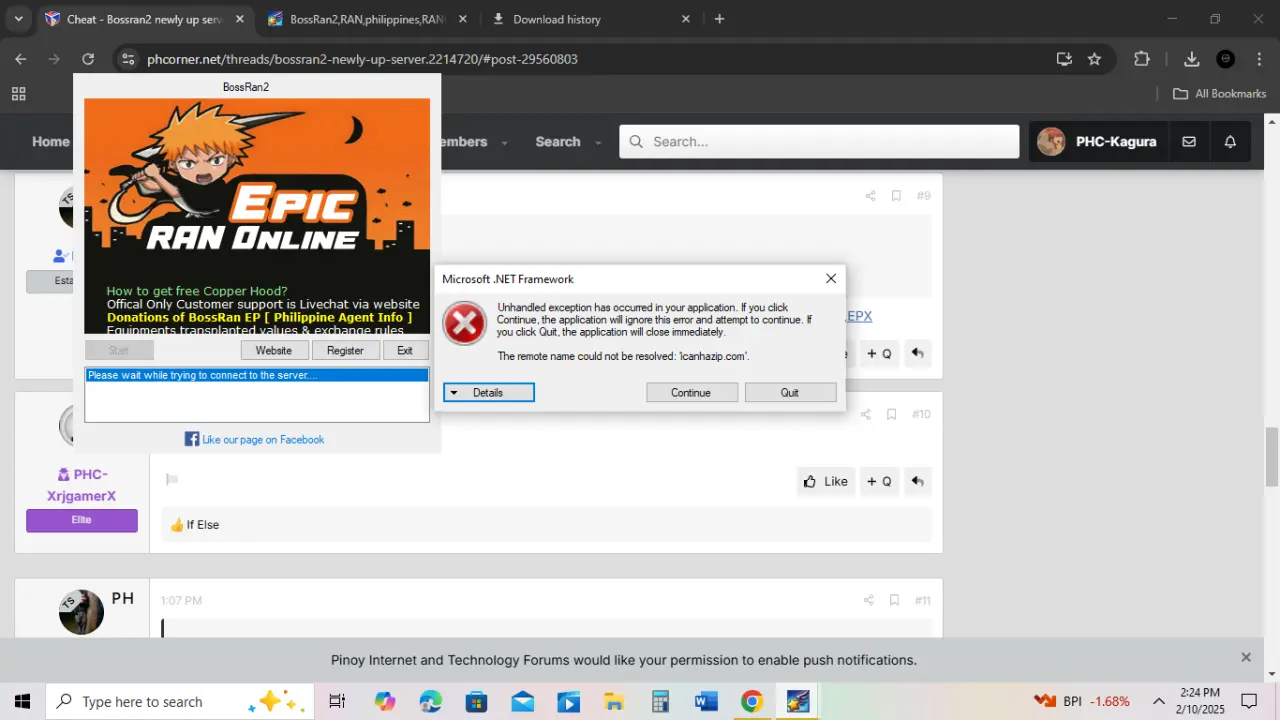The height and width of the screenshot is (720, 1280).
Task: Open PHC-XrjgamerX user profile
Action: click(x=82, y=485)
